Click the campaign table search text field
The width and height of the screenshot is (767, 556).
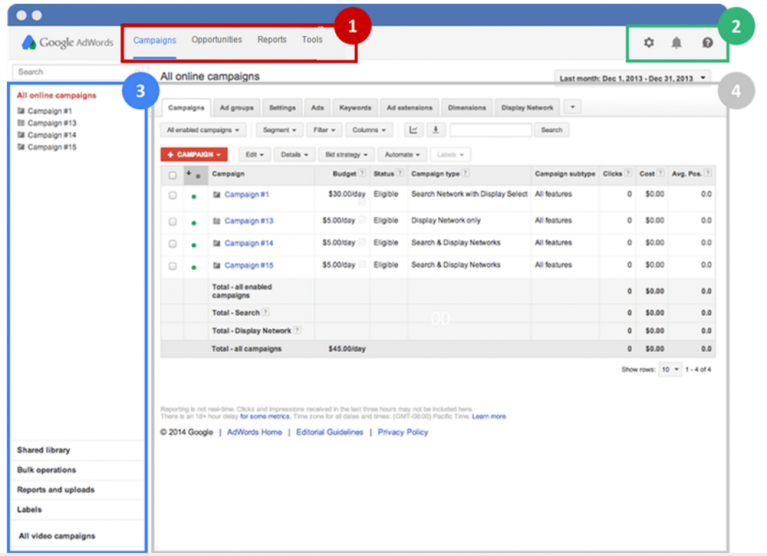(x=491, y=130)
